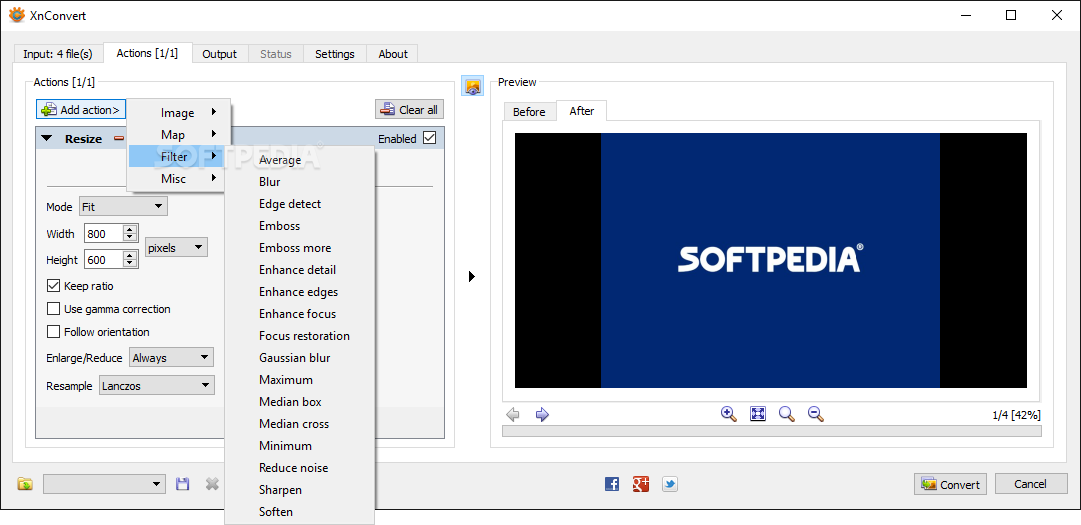1081x525 pixels.
Task: Open the Facebook share icon
Action: (x=612, y=484)
